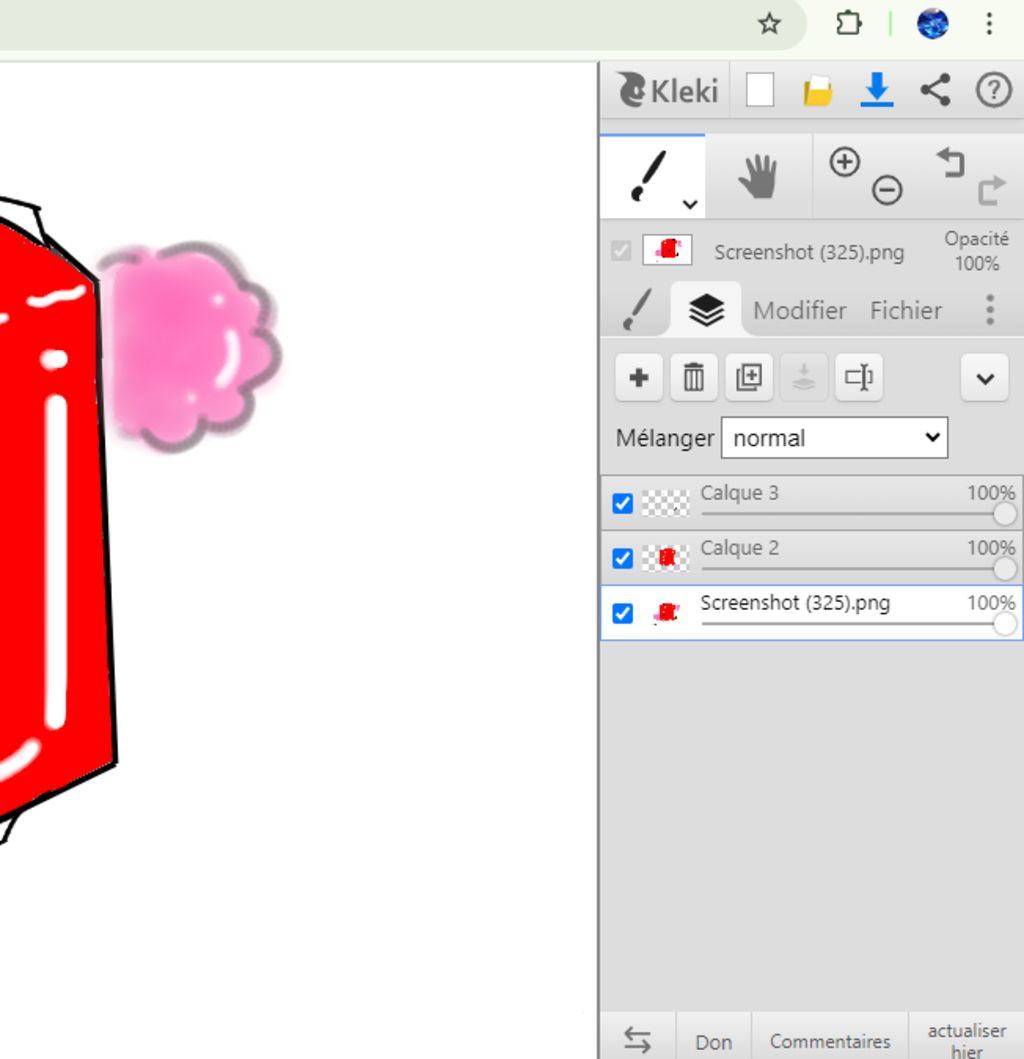
Task: Open the Mélanger blend mode dropdown
Action: [834, 438]
